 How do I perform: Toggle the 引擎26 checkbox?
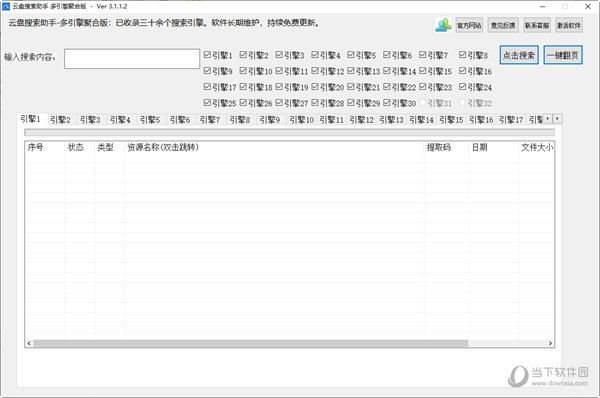[243, 103]
